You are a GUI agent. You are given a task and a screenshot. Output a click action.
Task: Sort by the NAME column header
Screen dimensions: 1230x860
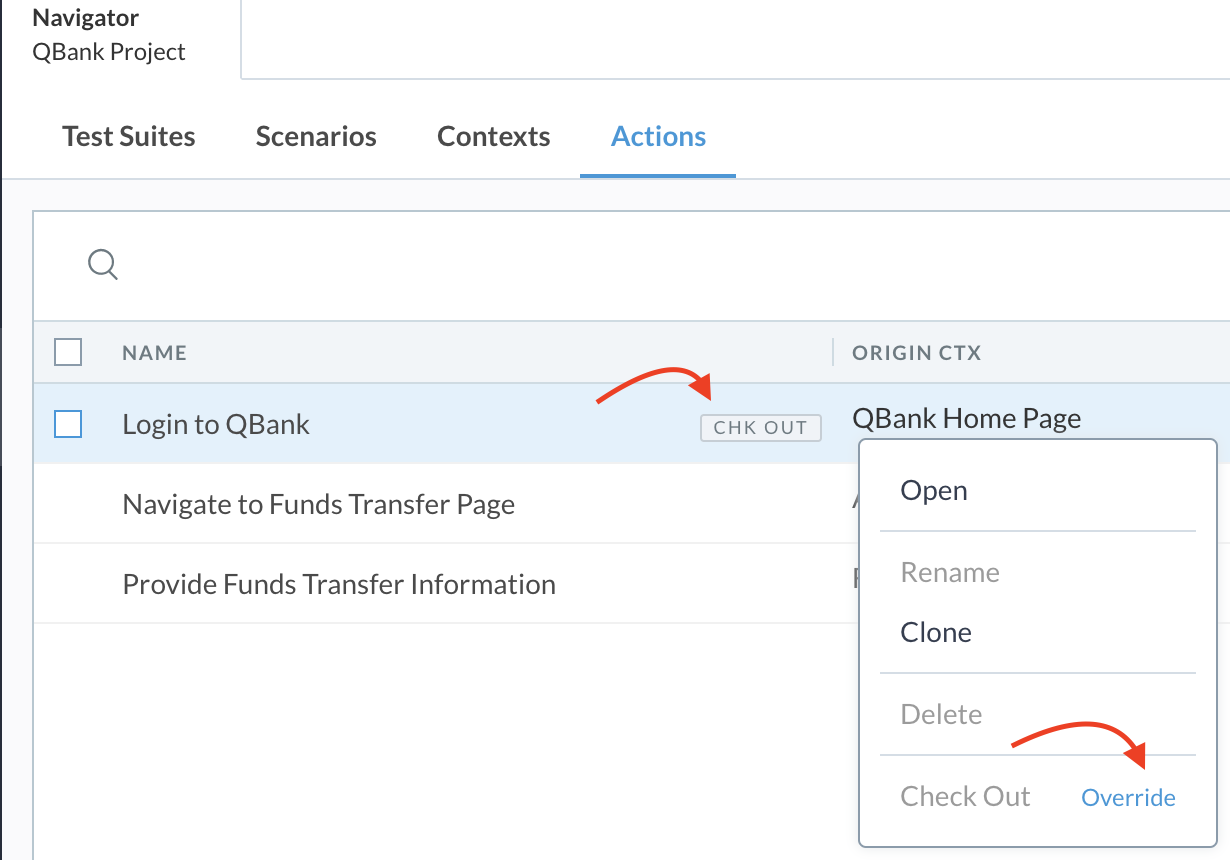pyautogui.click(x=154, y=352)
